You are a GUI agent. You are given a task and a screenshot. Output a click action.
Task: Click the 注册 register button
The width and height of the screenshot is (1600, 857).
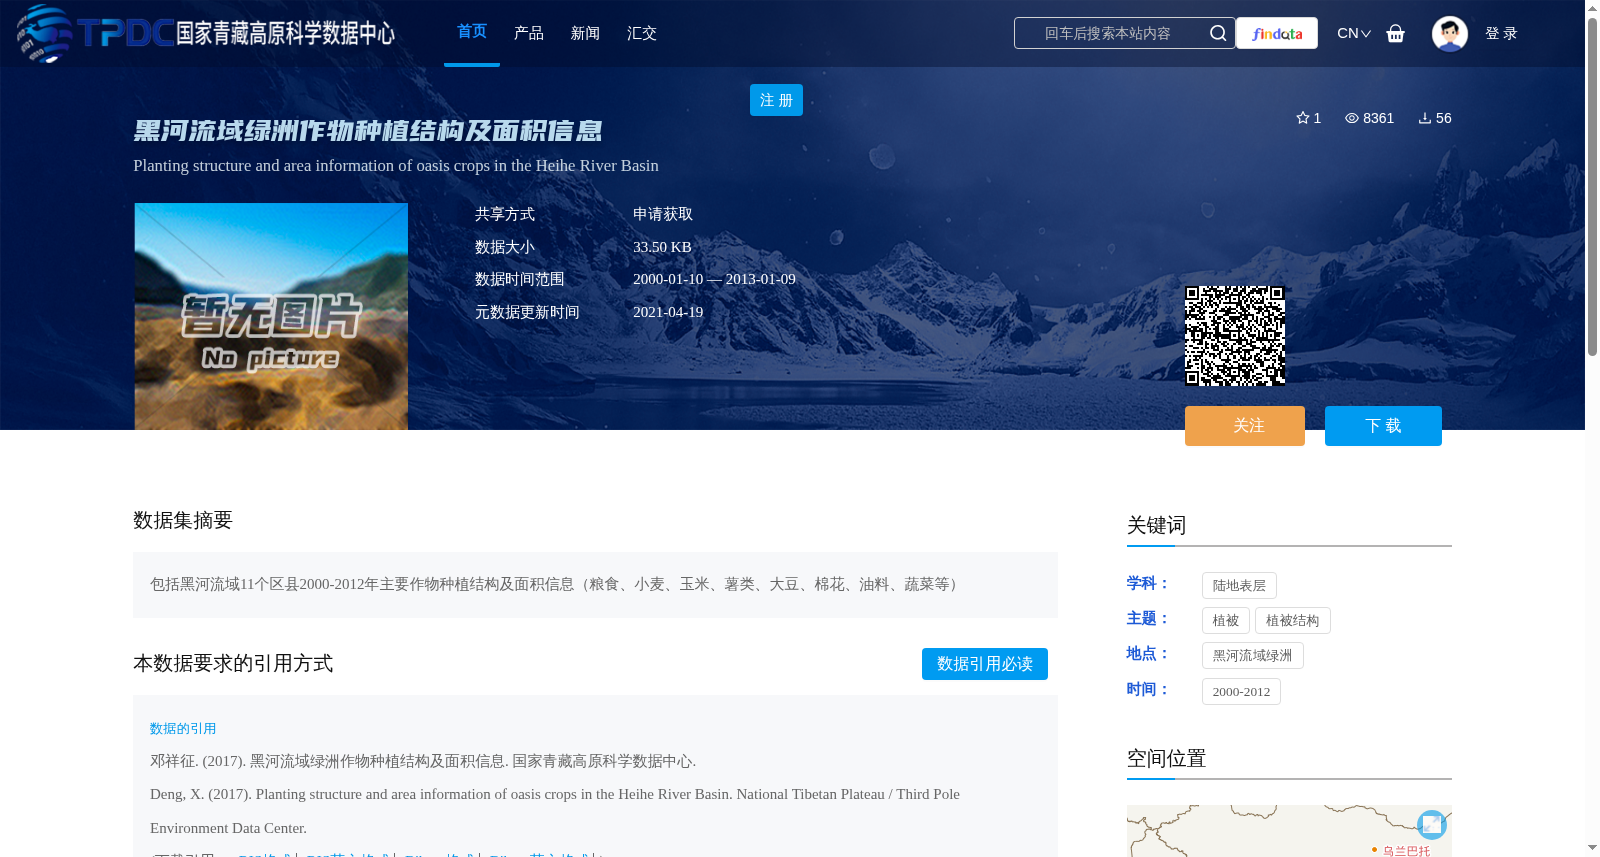coord(776,100)
